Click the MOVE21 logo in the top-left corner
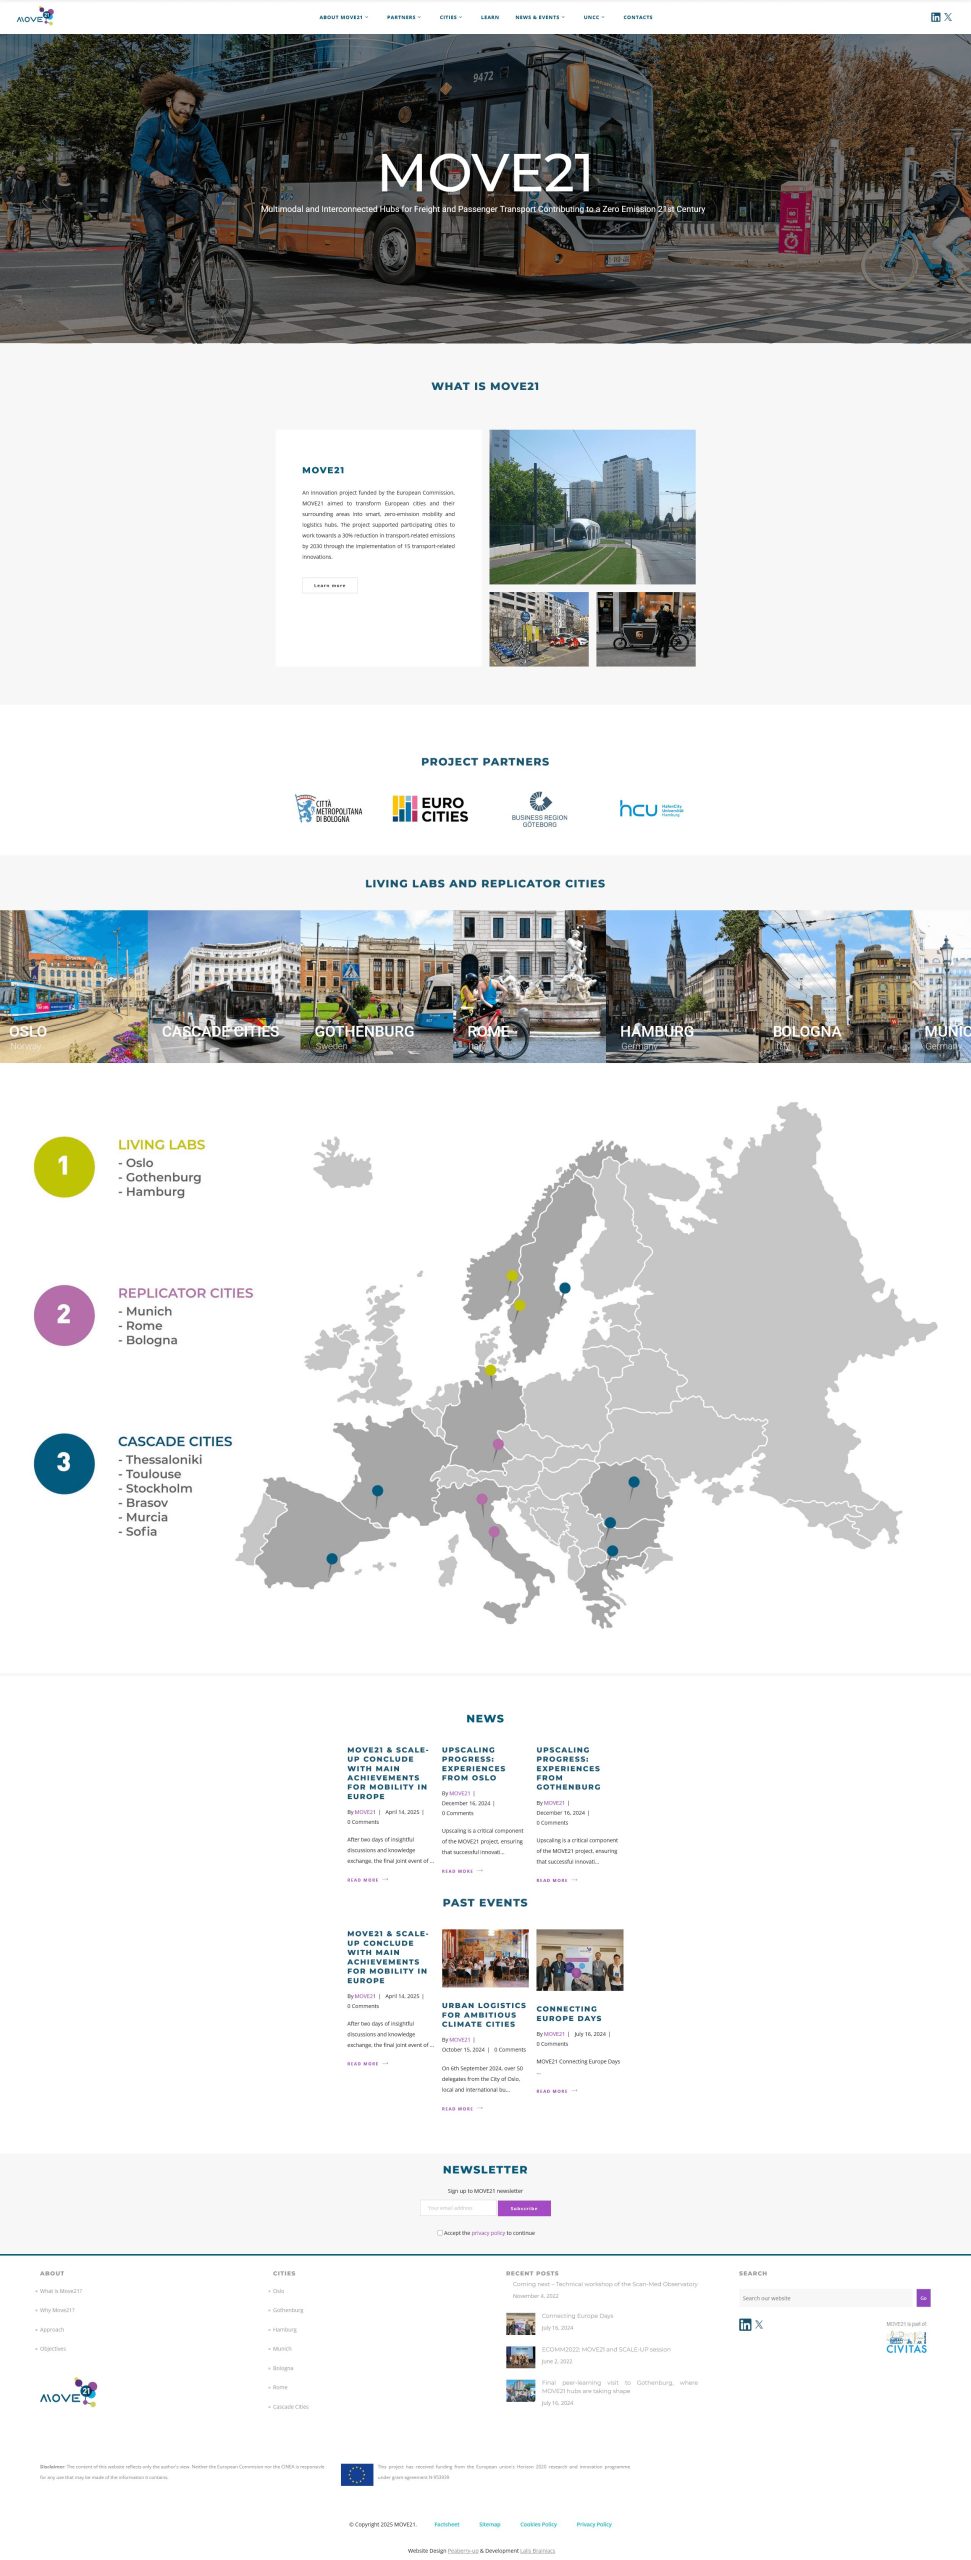This screenshot has height=2560, width=971. pyautogui.click(x=35, y=16)
